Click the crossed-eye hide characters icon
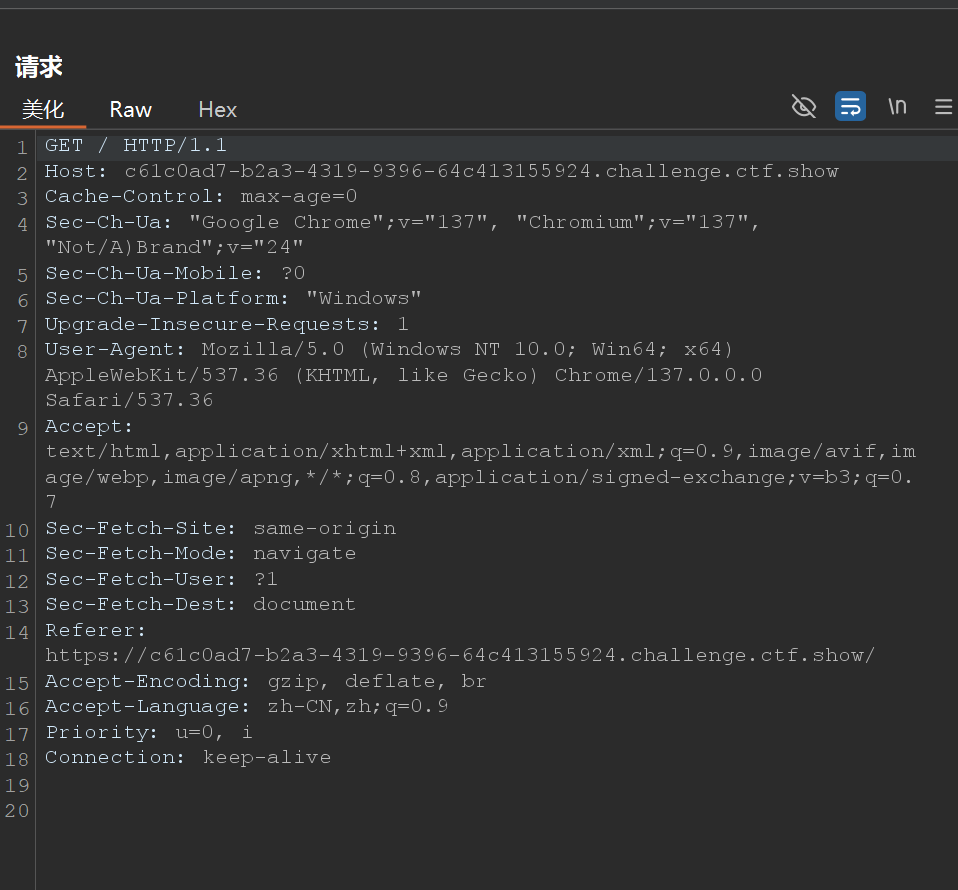The image size is (958, 890). tap(803, 106)
